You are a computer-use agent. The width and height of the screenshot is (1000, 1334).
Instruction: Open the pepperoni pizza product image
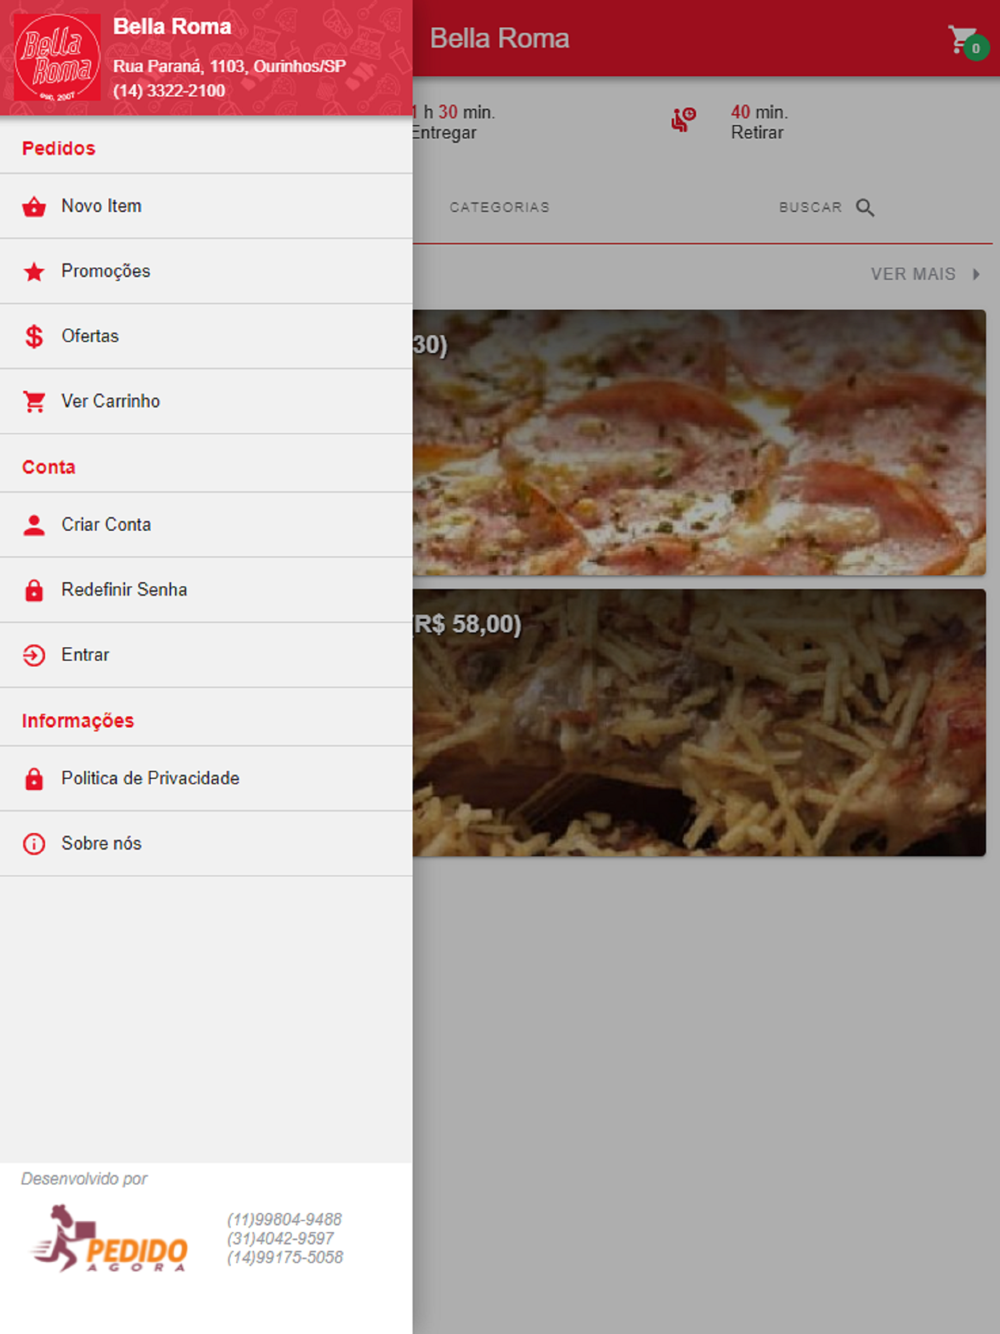tap(699, 442)
